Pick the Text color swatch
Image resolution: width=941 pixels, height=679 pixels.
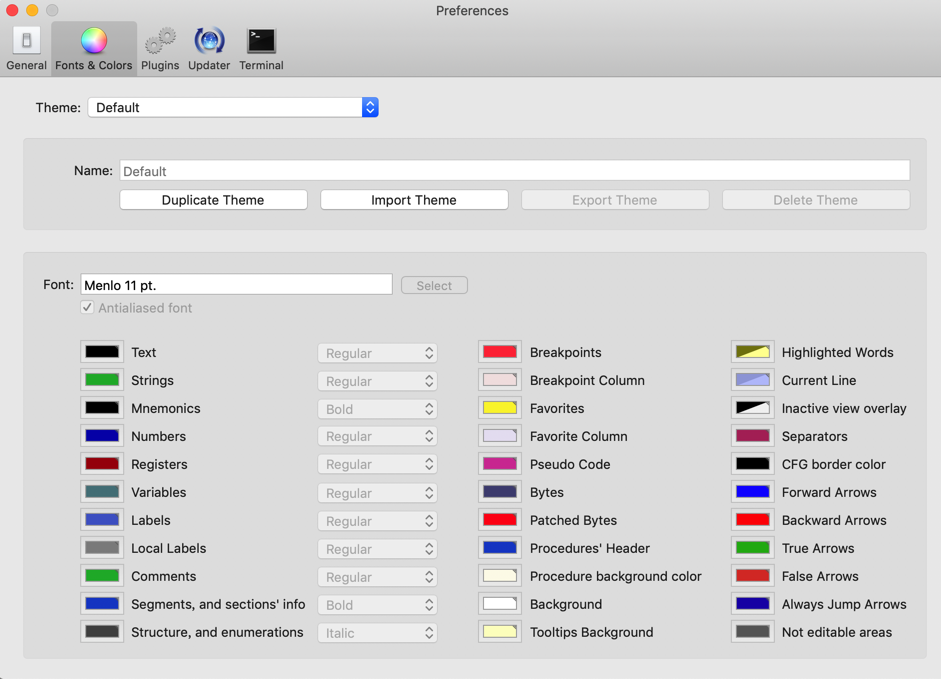[102, 352]
